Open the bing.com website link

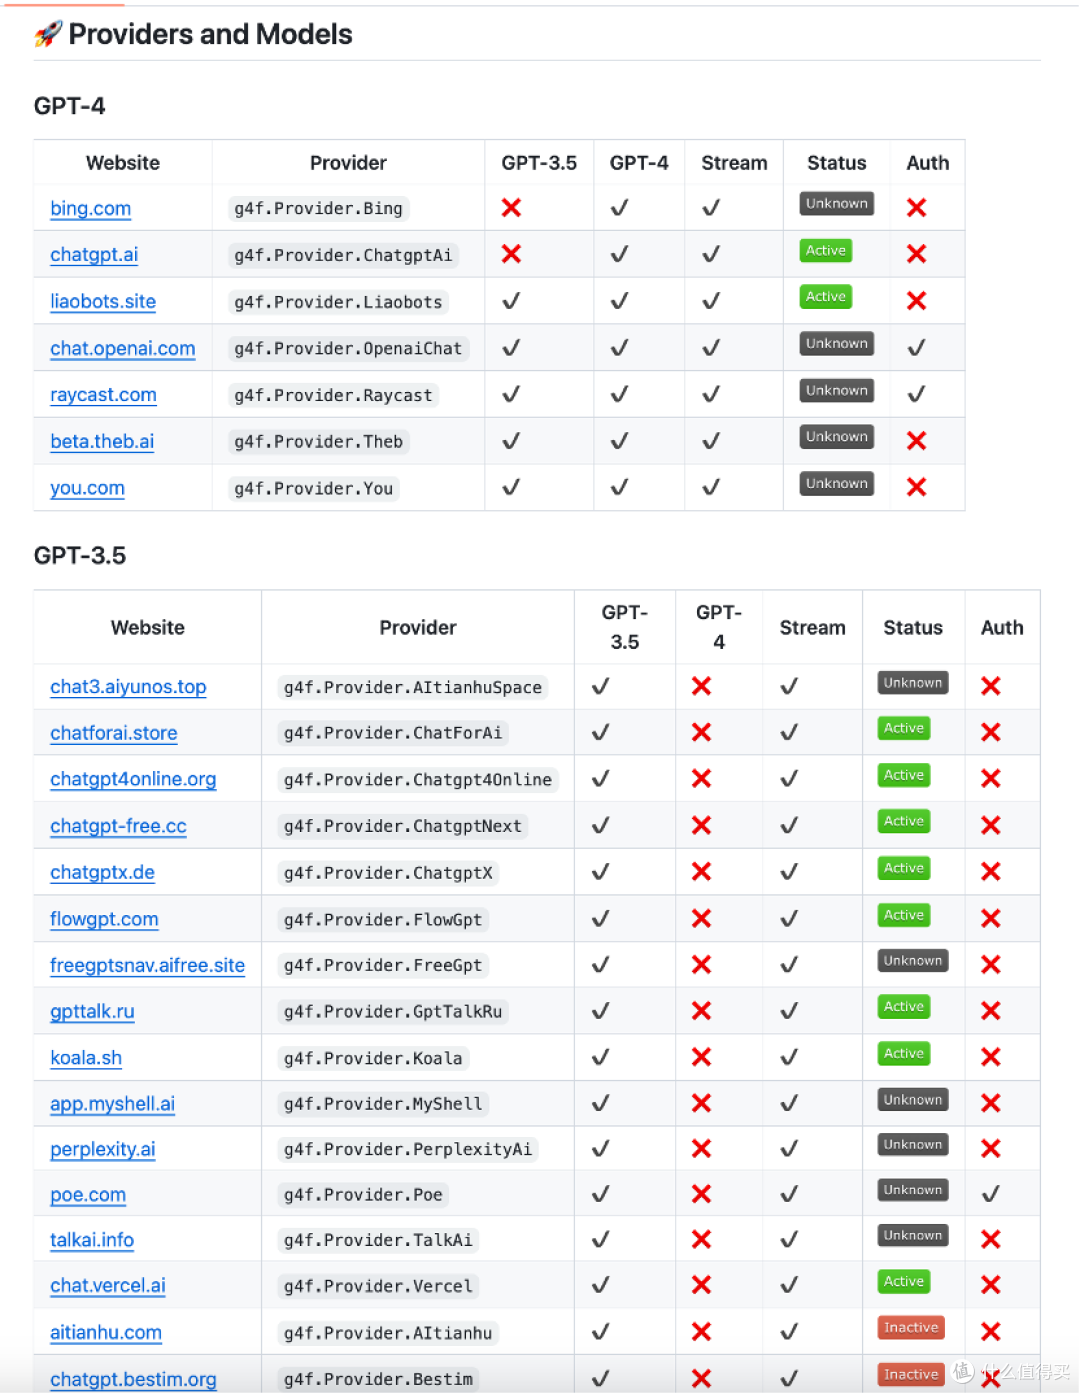pos(91,209)
